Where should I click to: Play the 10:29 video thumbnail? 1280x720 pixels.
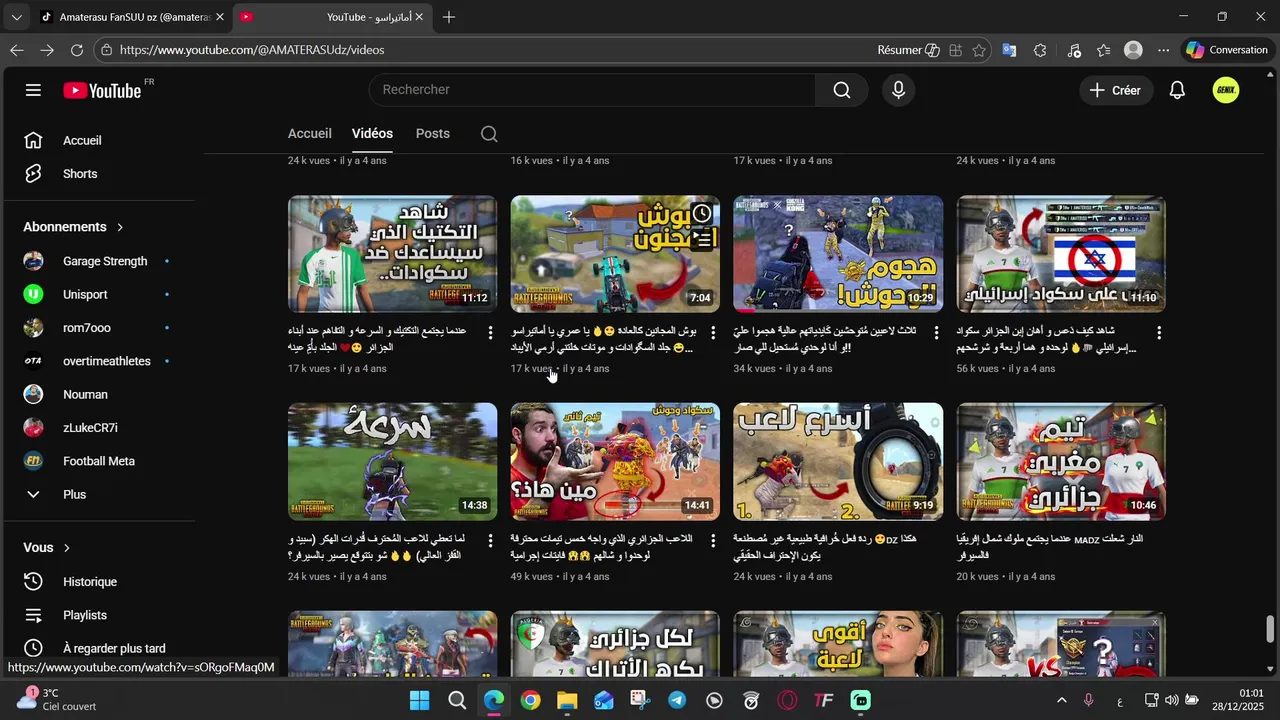click(838, 254)
